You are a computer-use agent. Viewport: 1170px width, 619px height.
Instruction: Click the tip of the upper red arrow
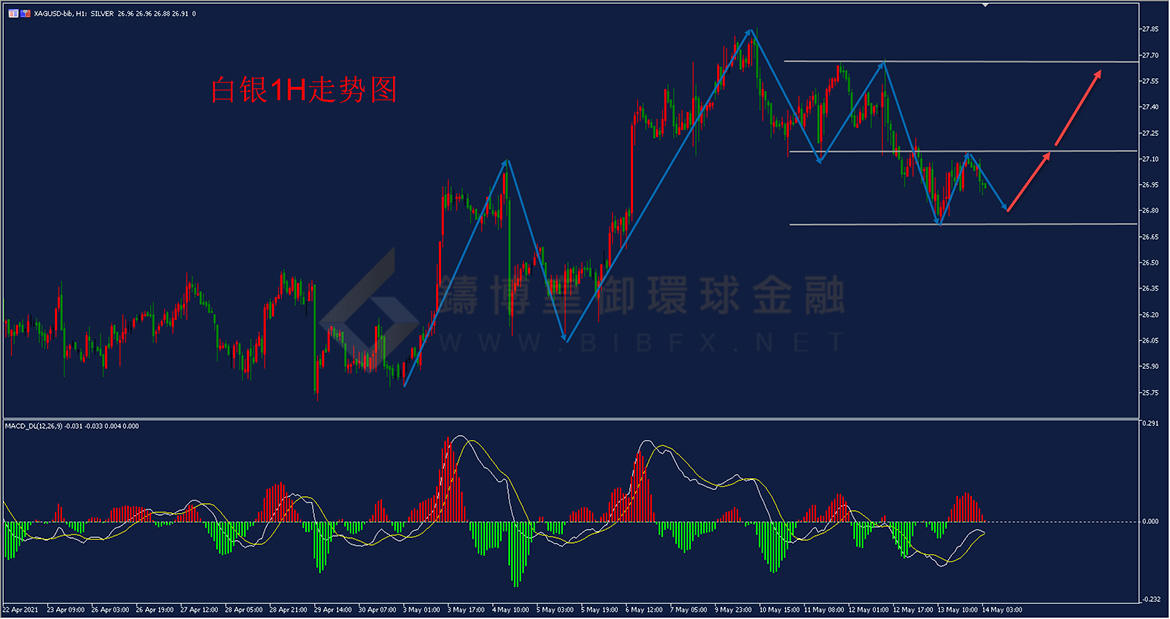tap(1100, 71)
